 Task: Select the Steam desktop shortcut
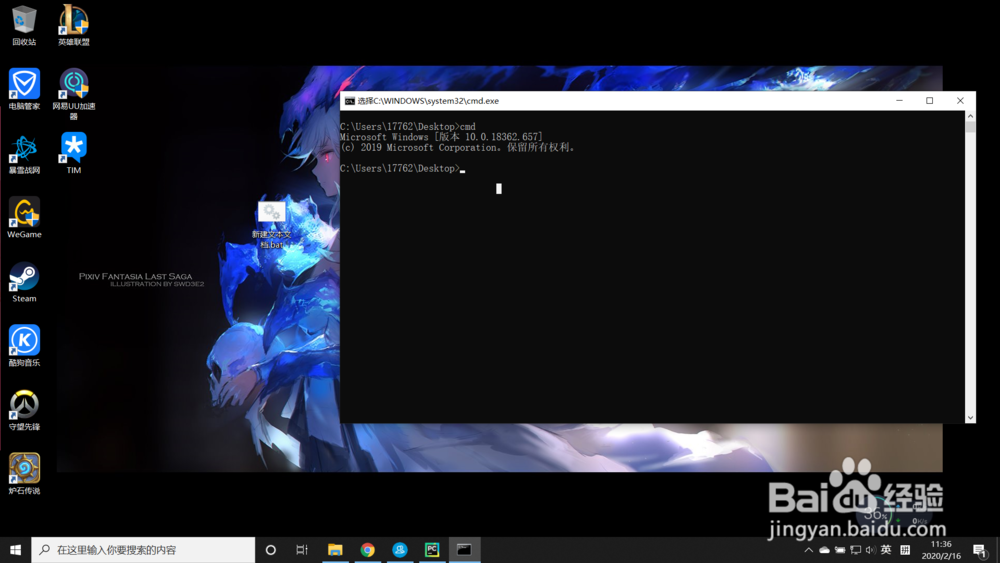[24, 282]
